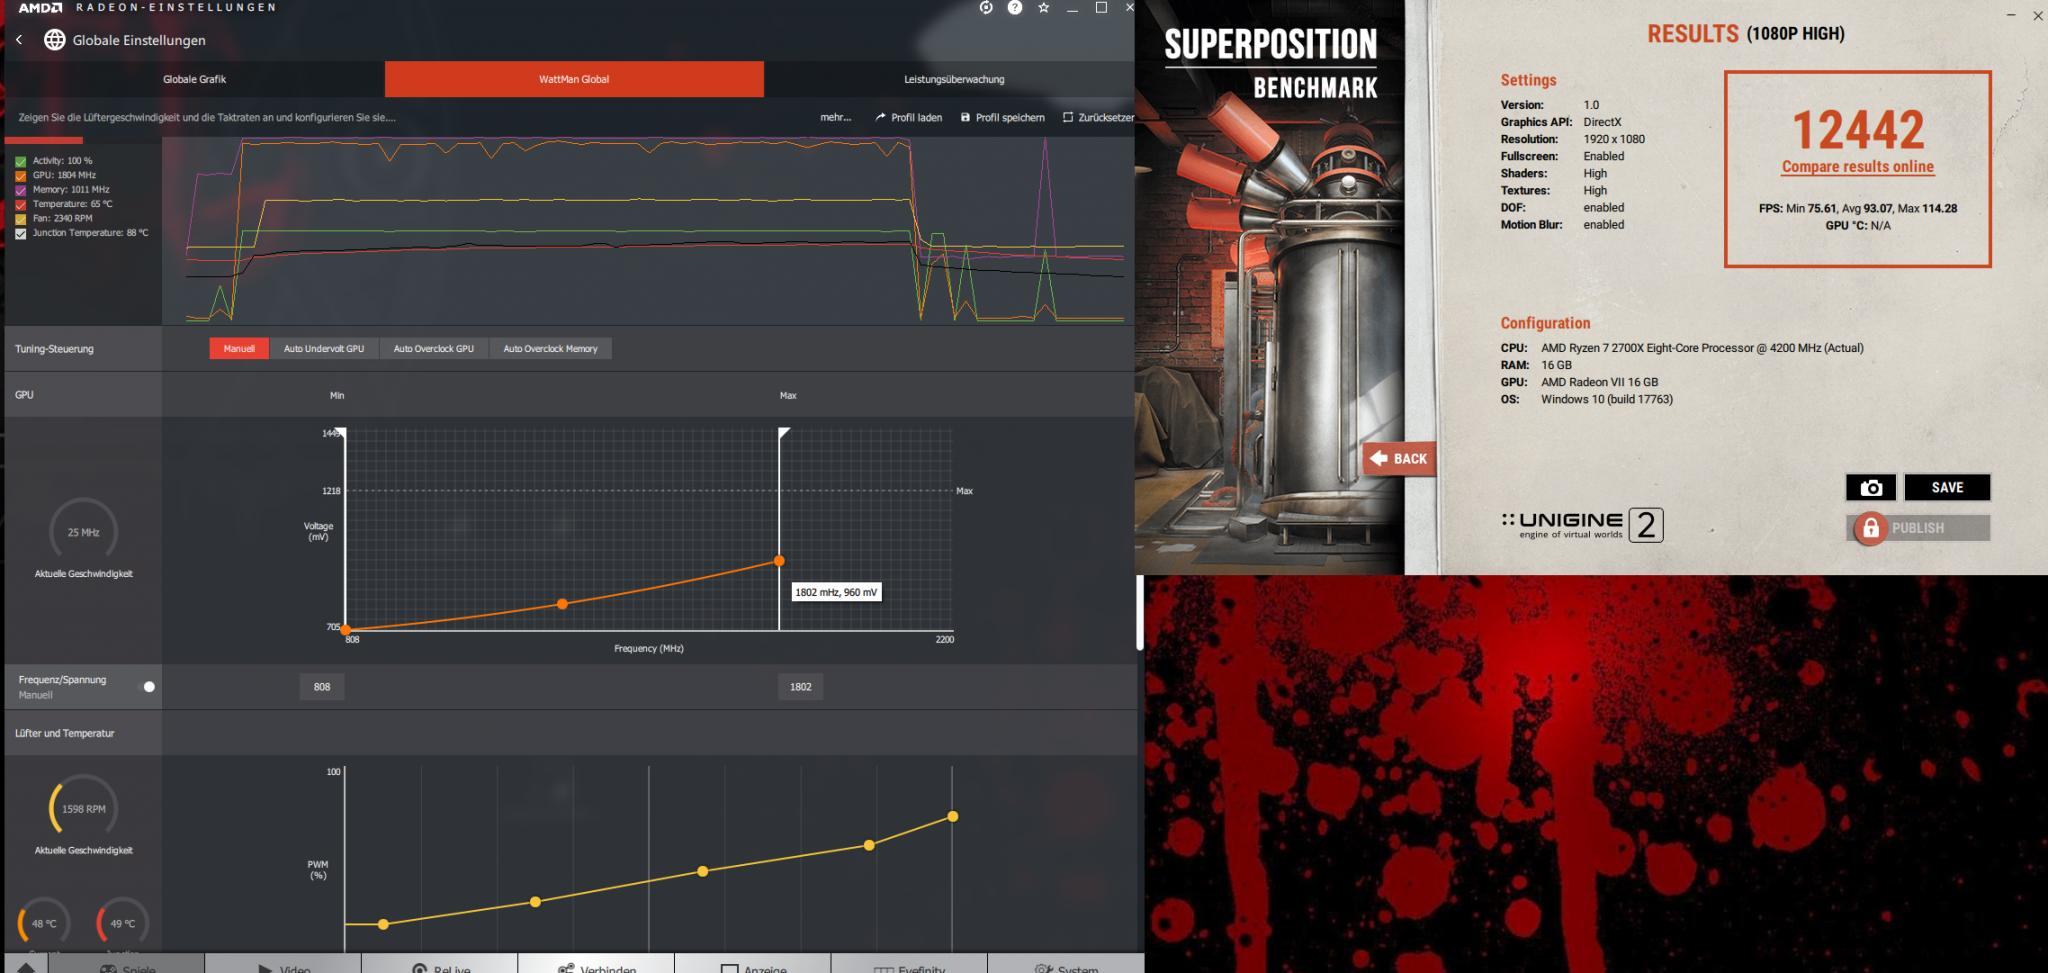Select Auto Overclock Memory
The width and height of the screenshot is (2048, 973).
pyautogui.click(x=550, y=349)
